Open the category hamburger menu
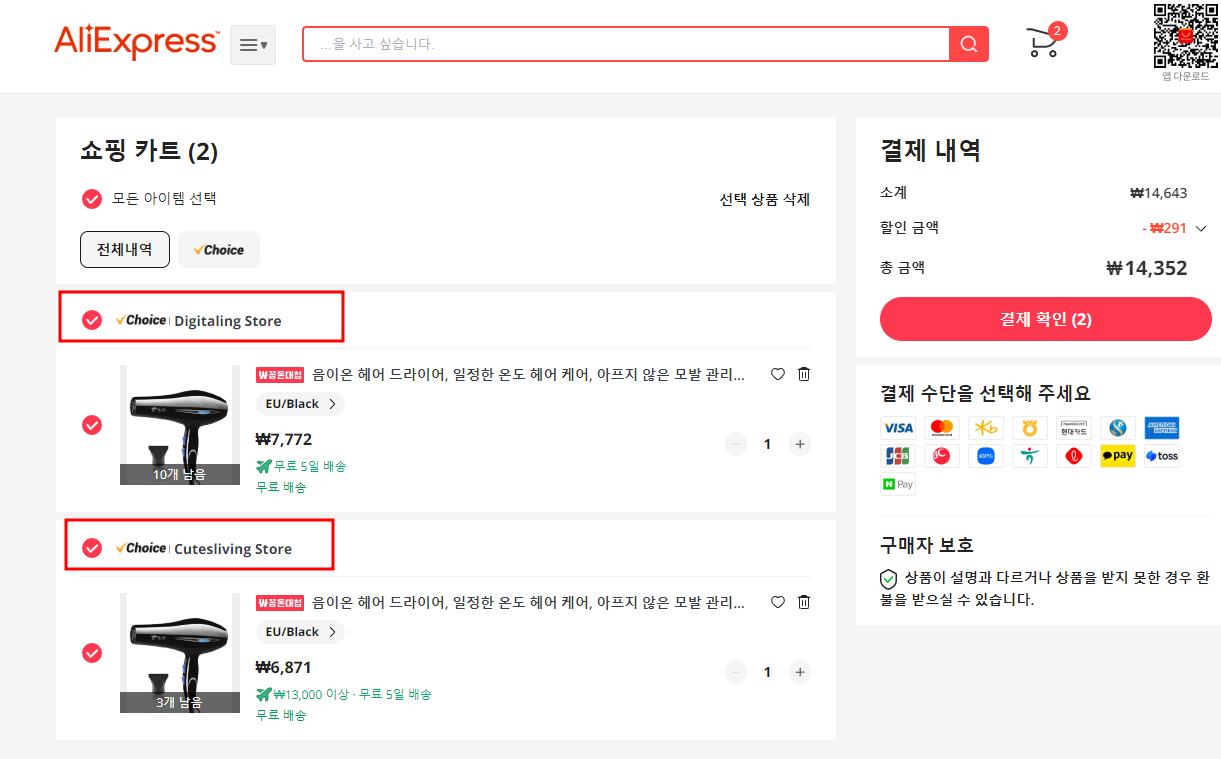Screen dimensions: 1221x759 click(x=253, y=45)
